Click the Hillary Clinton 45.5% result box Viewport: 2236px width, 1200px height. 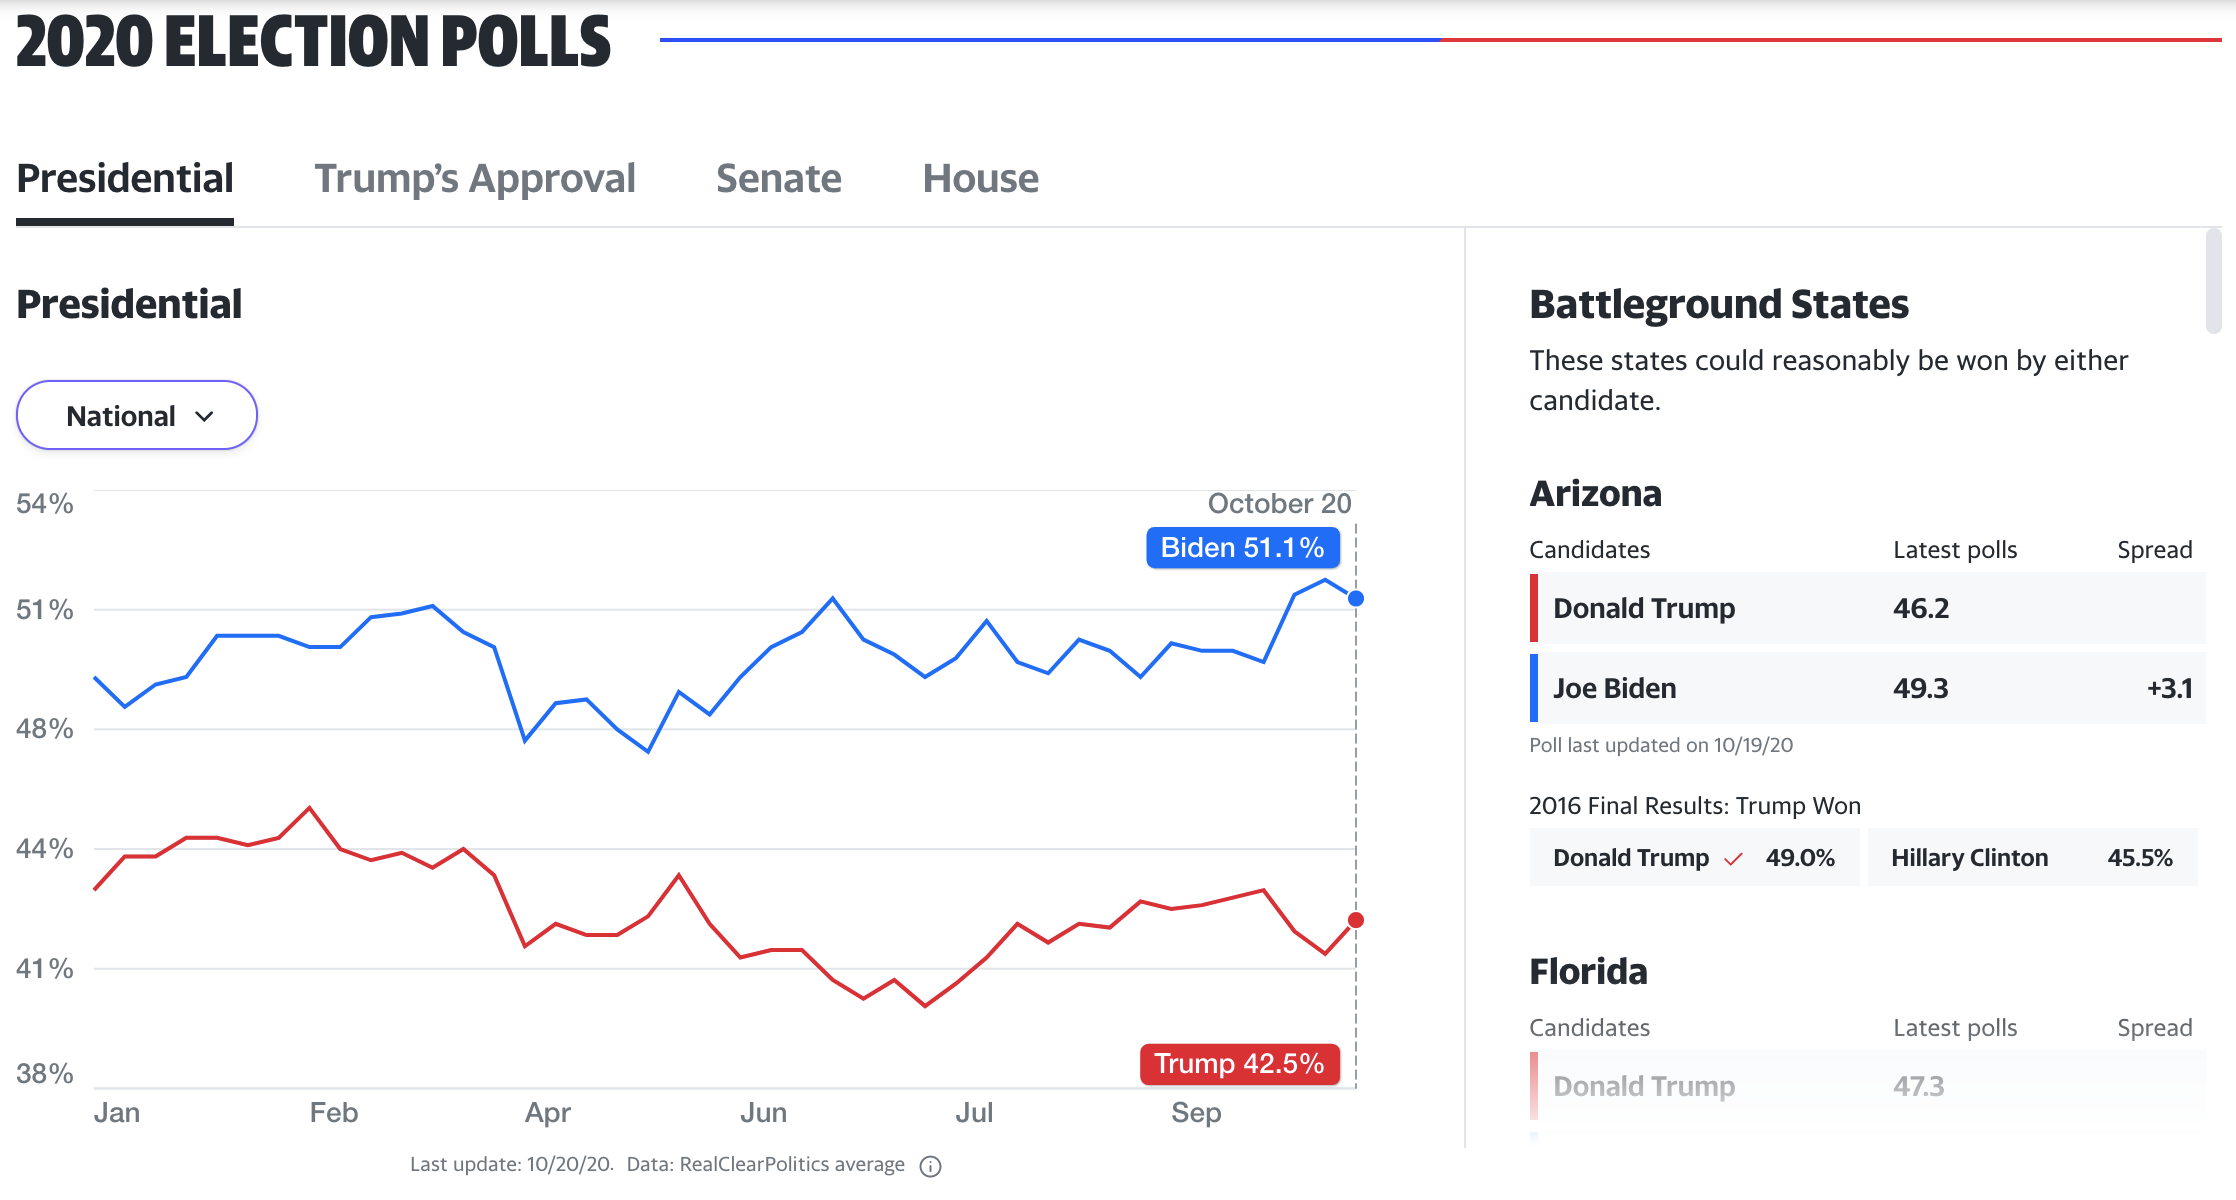pyautogui.click(x=2031, y=858)
